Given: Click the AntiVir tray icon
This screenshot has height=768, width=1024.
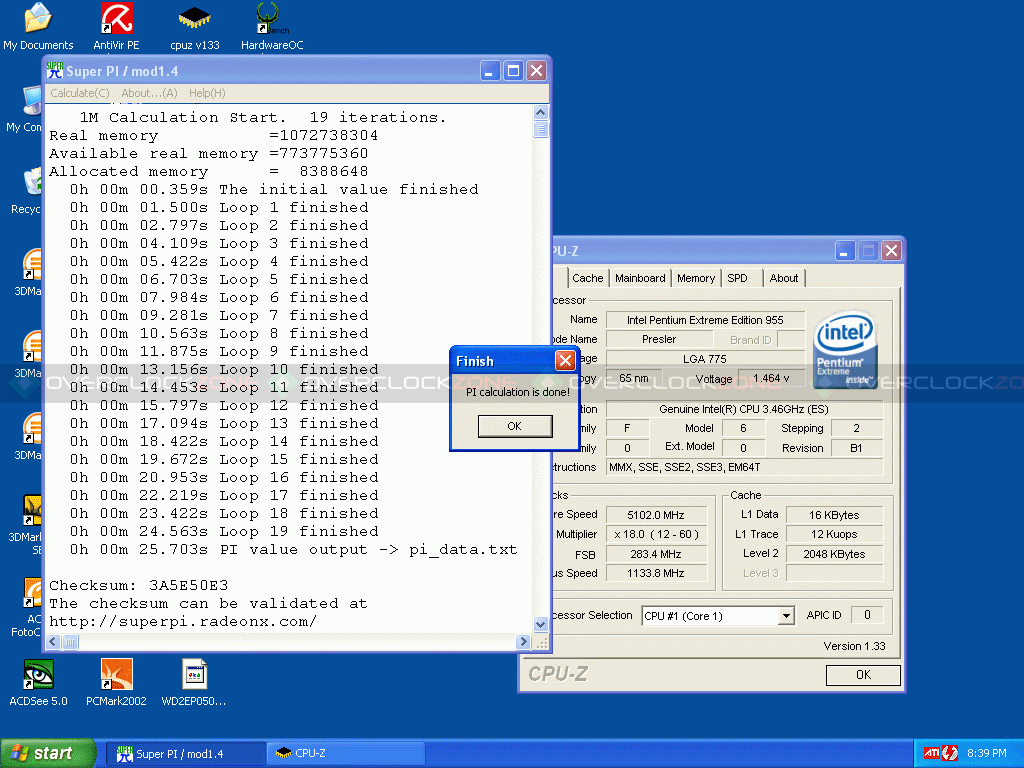Looking at the screenshot, I should (950, 753).
